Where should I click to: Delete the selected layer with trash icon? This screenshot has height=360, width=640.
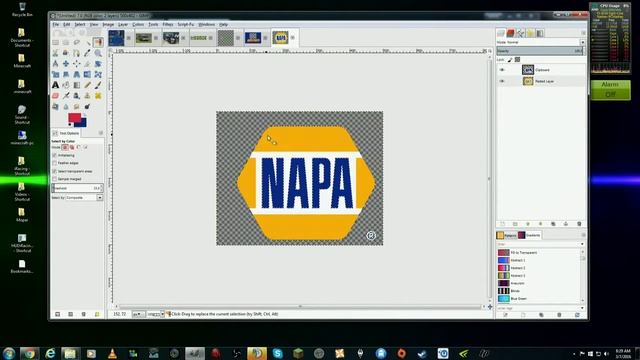579,224
